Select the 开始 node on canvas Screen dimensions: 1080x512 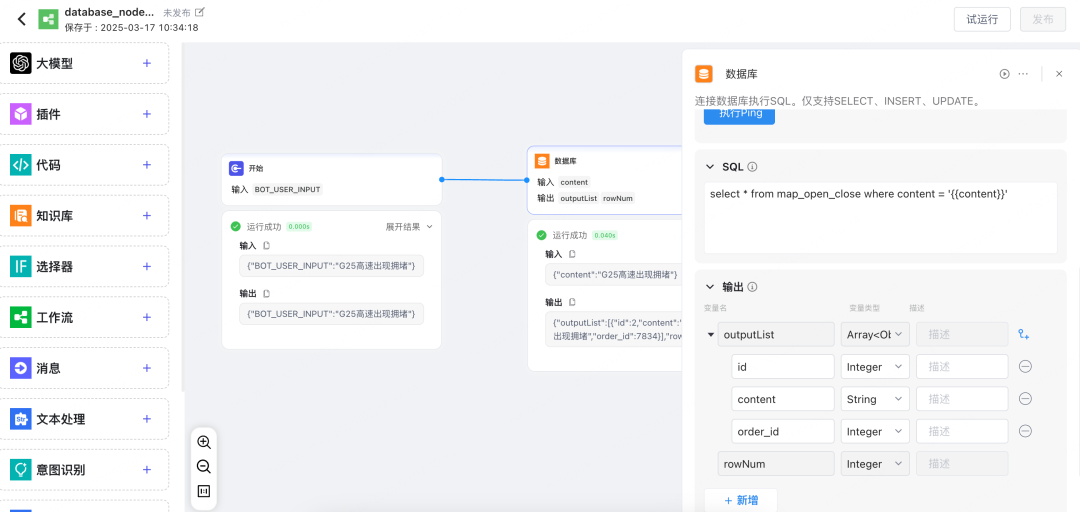tap(331, 179)
